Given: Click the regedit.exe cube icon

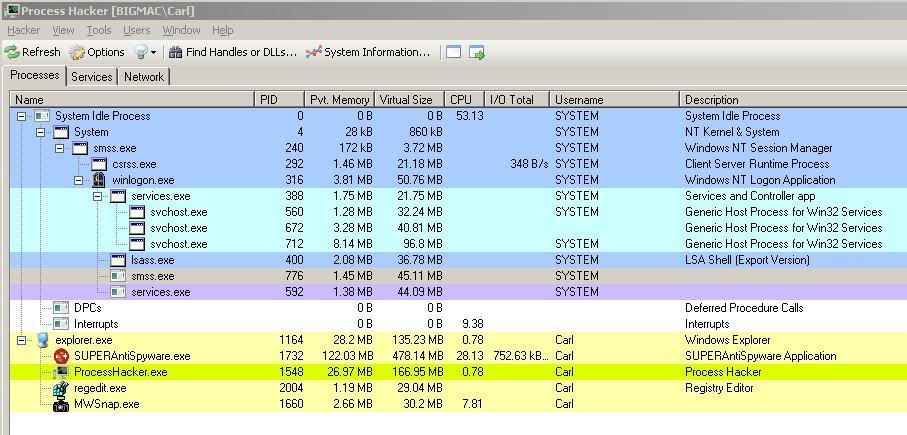Looking at the screenshot, I should (x=61, y=388).
